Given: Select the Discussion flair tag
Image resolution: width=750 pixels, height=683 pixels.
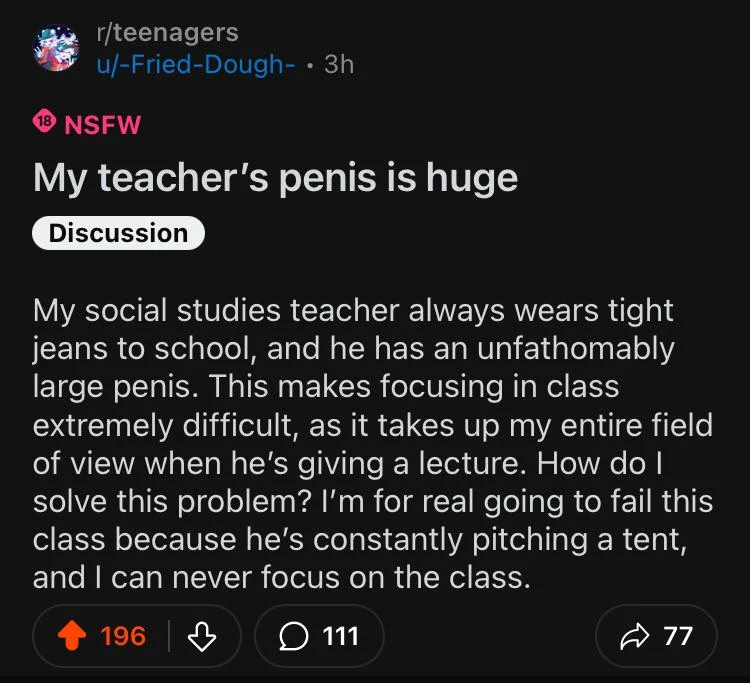Looking at the screenshot, I should (118, 233).
